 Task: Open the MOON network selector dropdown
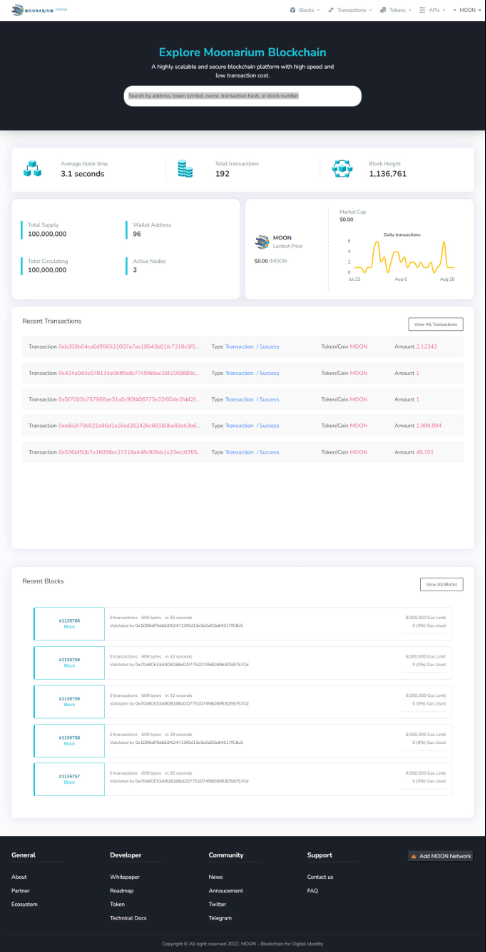tap(467, 10)
